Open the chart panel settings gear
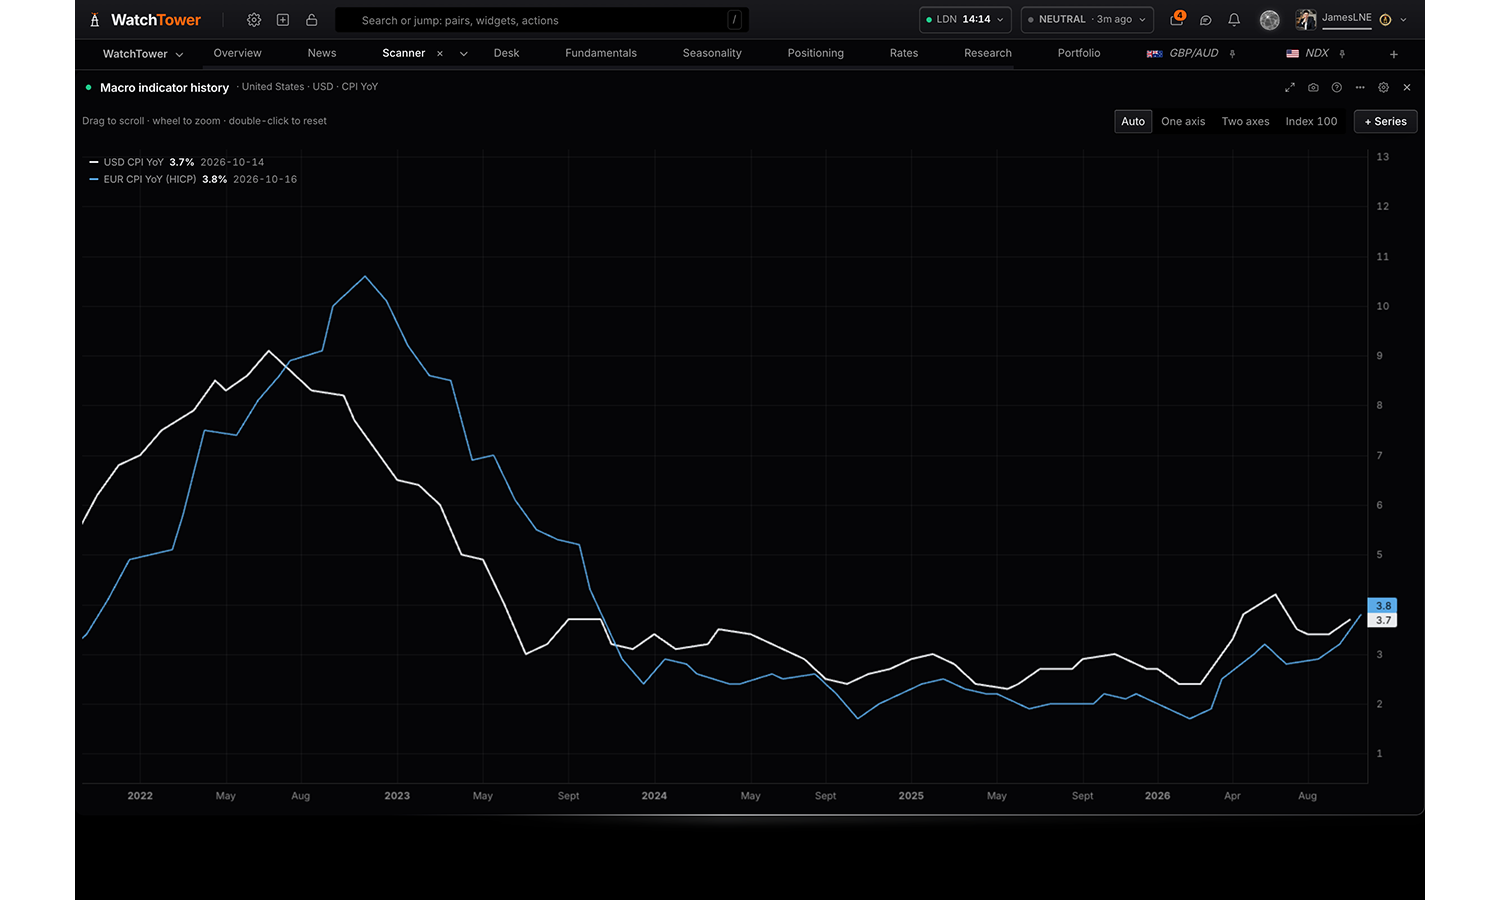 tap(1384, 88)
